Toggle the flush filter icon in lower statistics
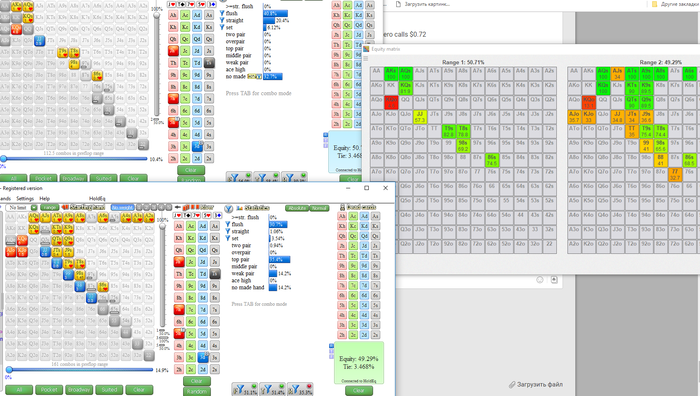This screenshot has height=396, width=700. coord(228,224)
